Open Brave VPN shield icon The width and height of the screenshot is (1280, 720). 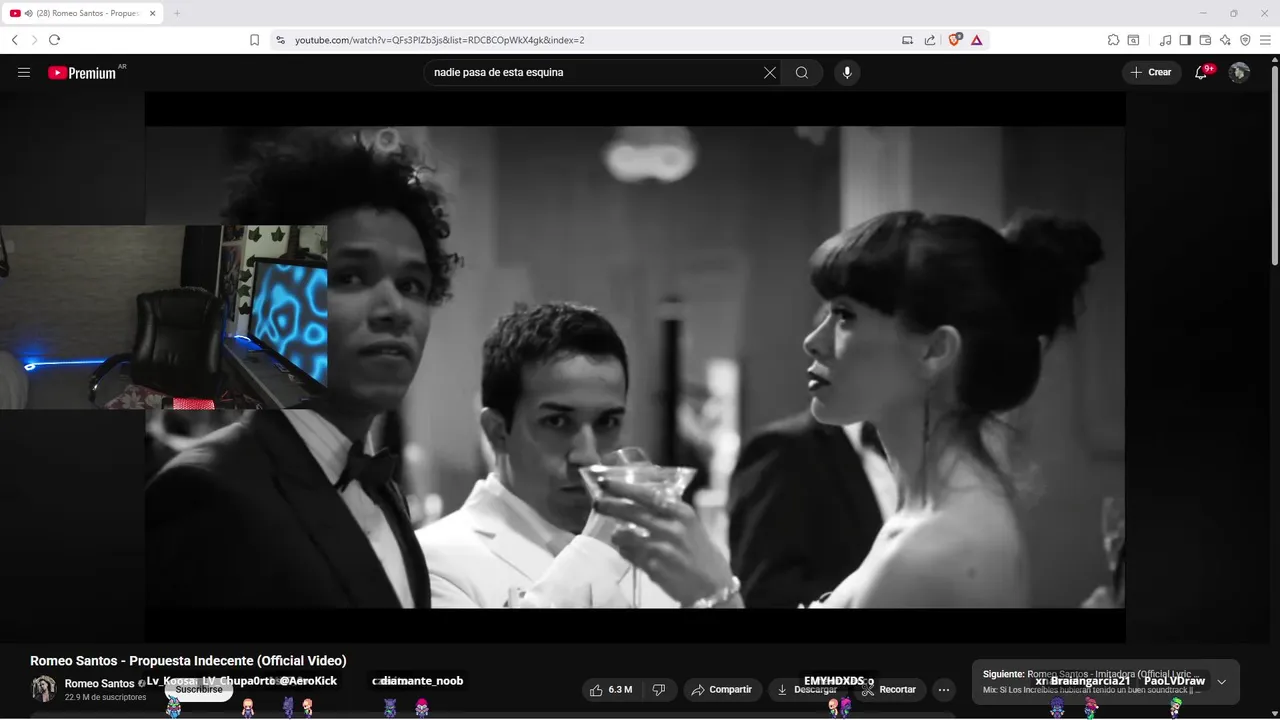(x=1245, y=40)
